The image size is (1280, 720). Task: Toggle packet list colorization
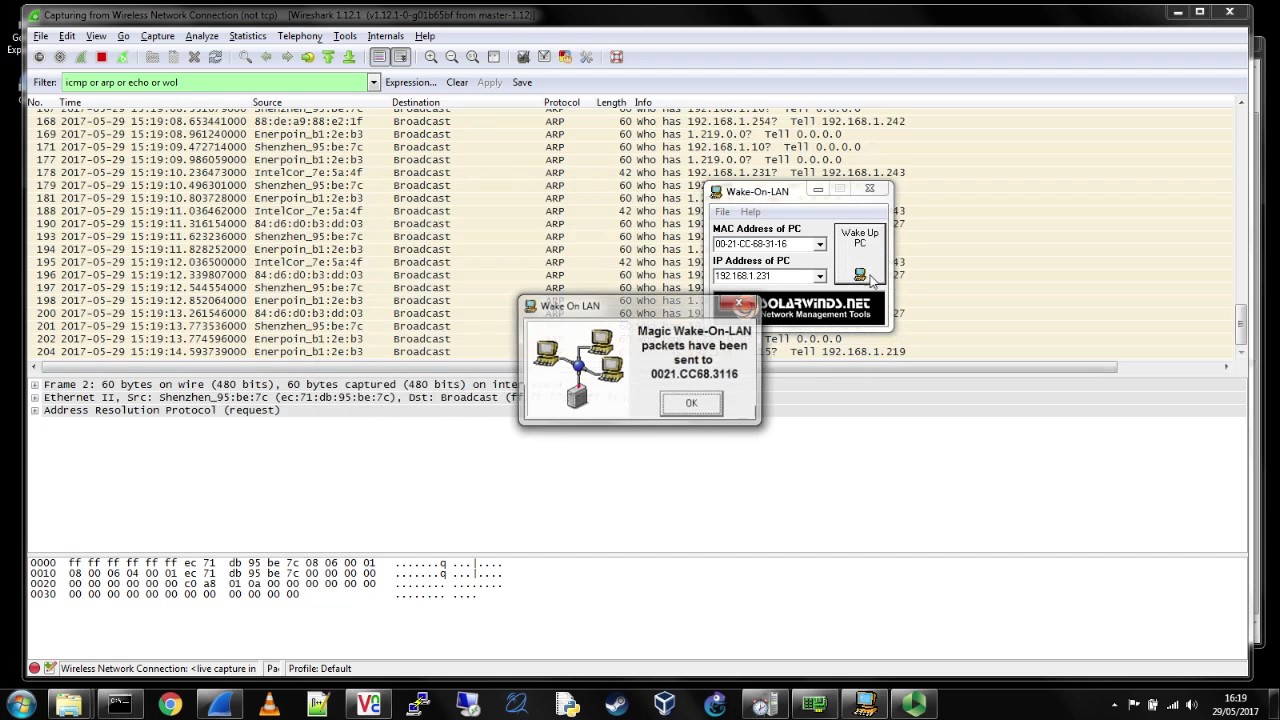click(379, 57)
